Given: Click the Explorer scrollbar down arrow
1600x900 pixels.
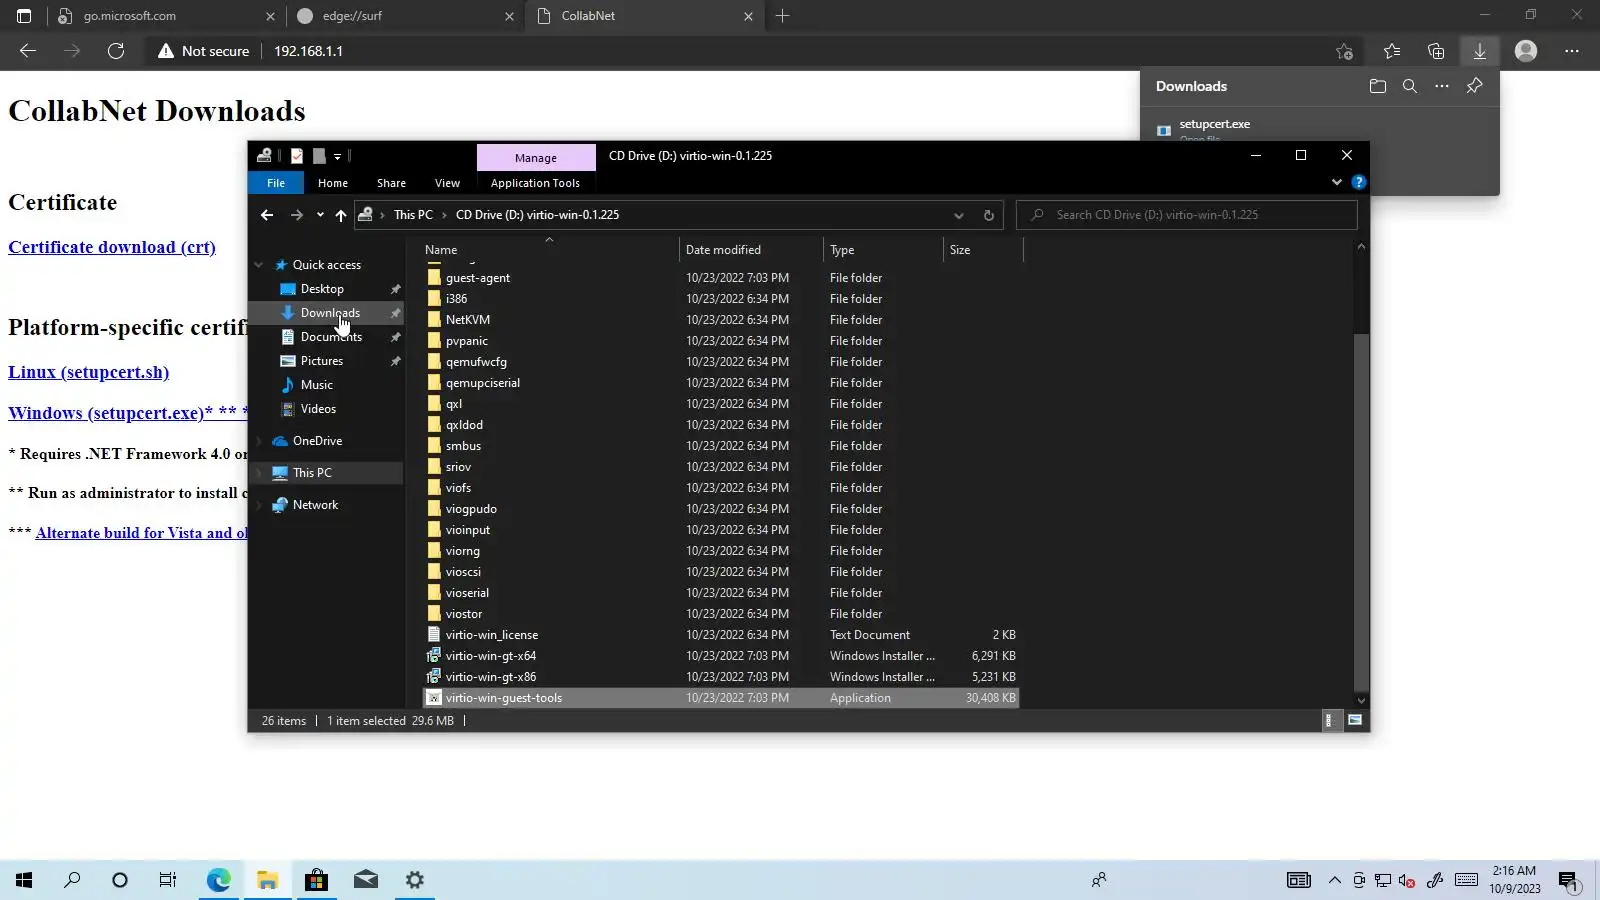Looking at the screenshot, I should click(x=1361, y=700).
